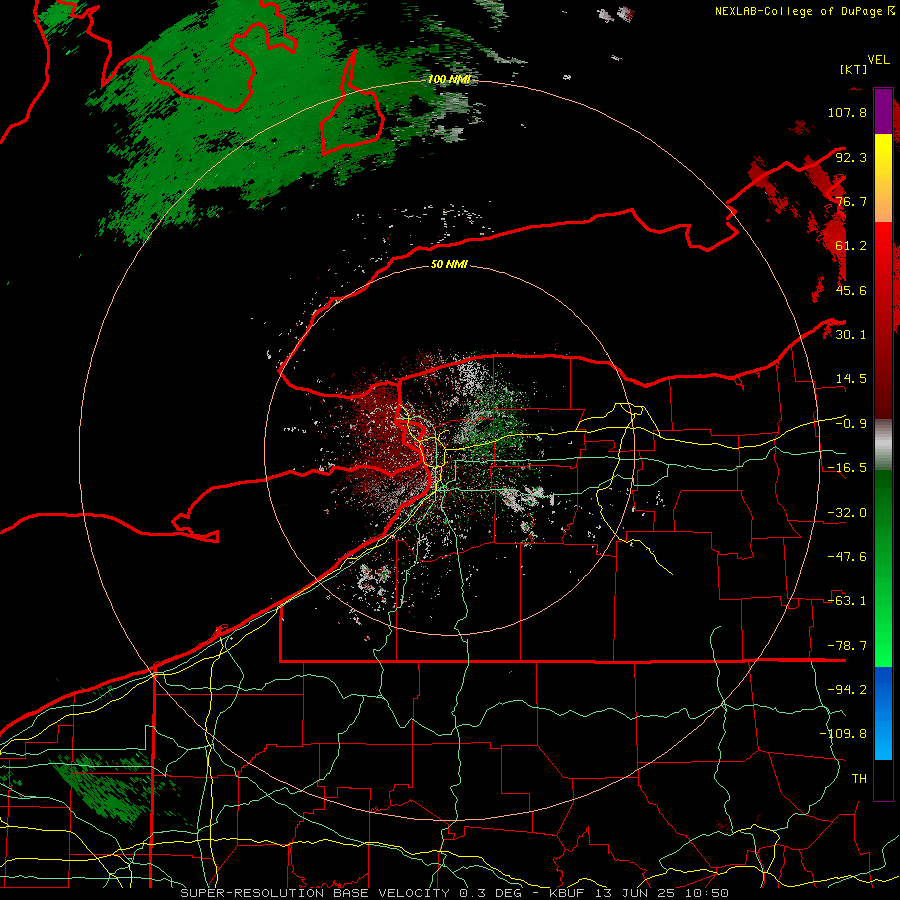Click the -16.5 legend value
This screenshot has height=900, width=900.
tap(847, 468)
